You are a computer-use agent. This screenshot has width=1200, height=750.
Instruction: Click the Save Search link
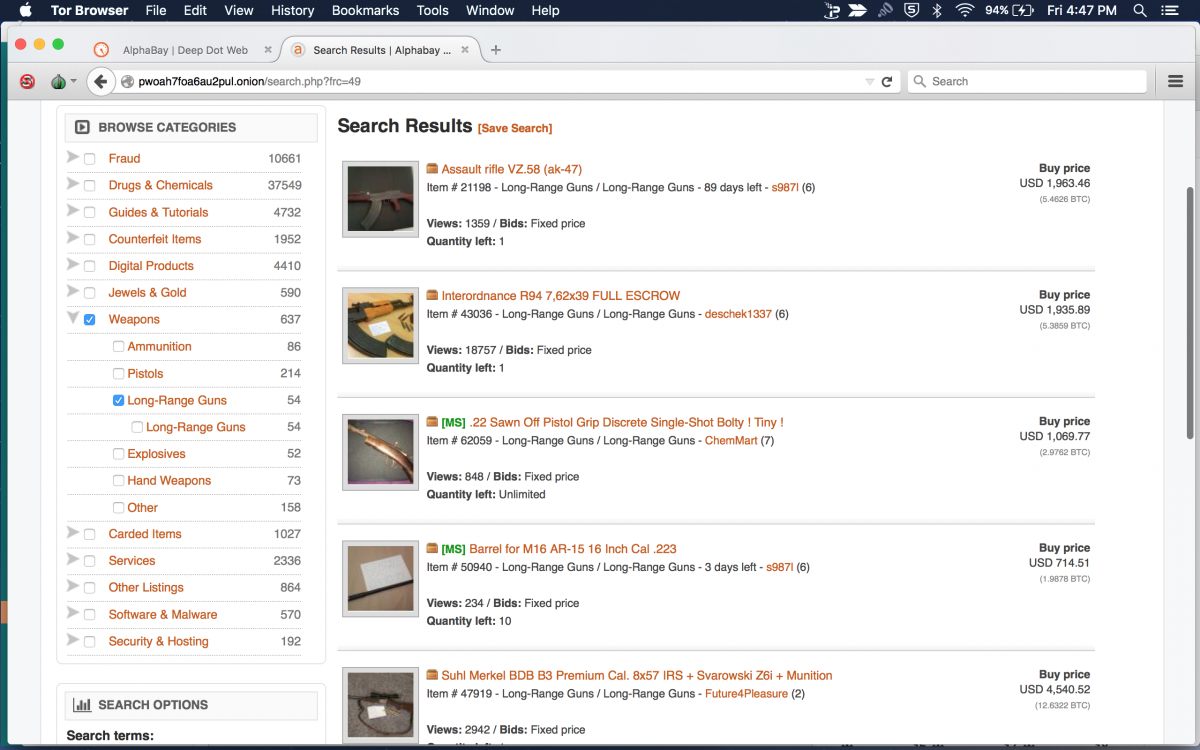tap(515, 128)
